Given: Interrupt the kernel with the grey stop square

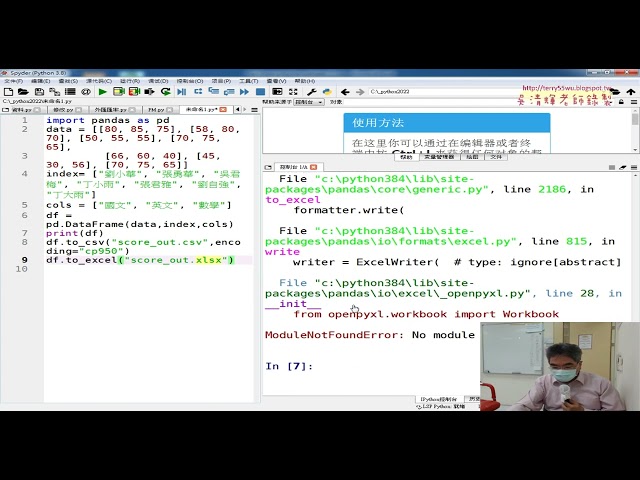Looking at the screenshot, I should (x=611, y=167).
